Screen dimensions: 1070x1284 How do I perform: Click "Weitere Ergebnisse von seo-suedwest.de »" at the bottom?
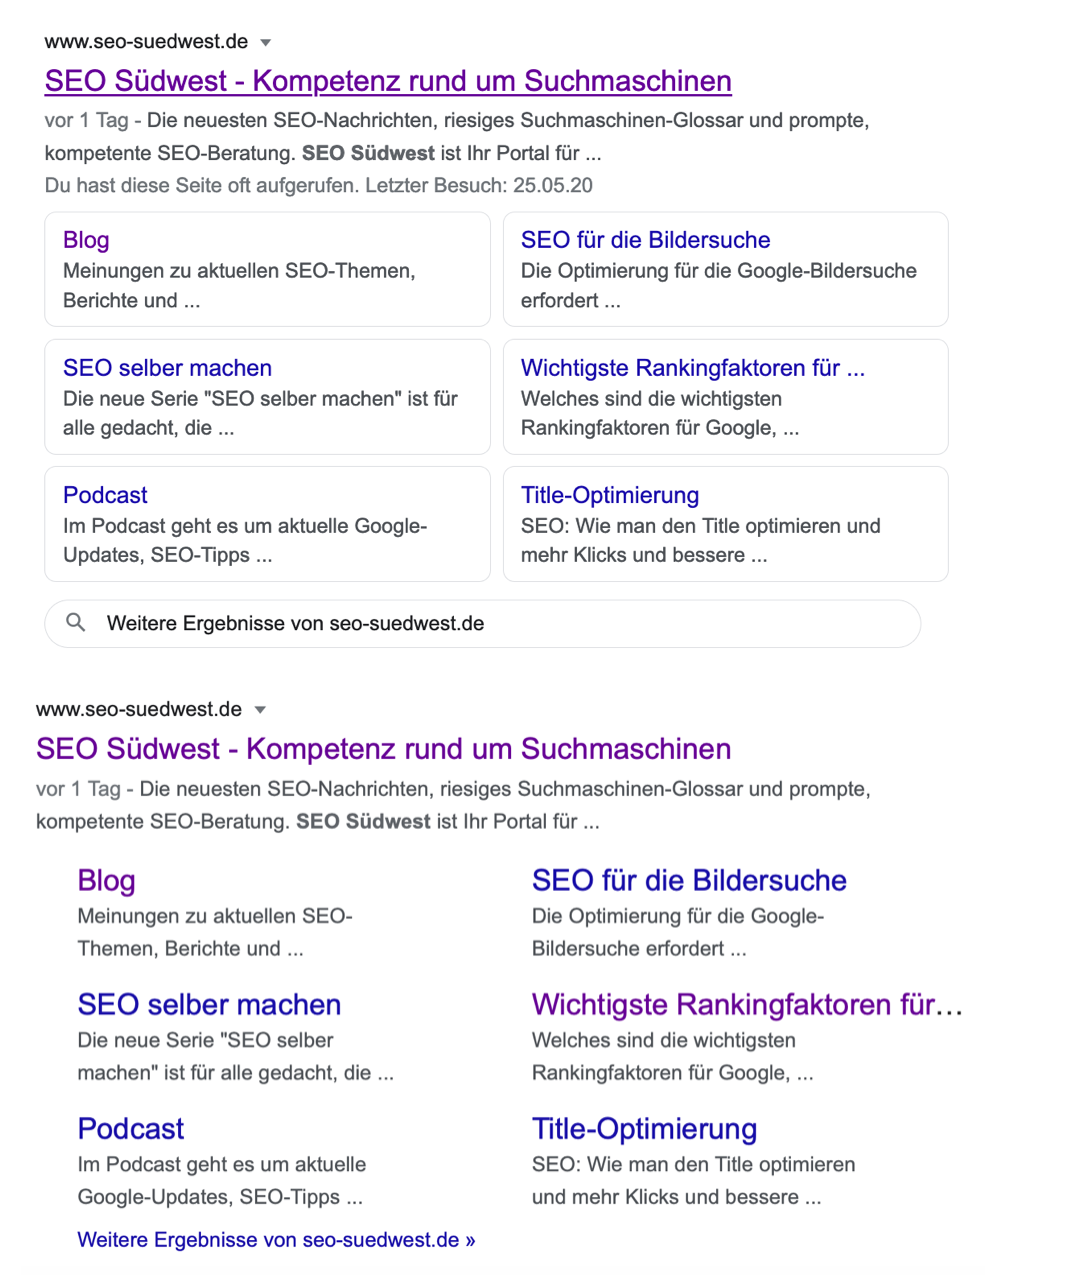pyautogui.click(x=277, y=1239)
